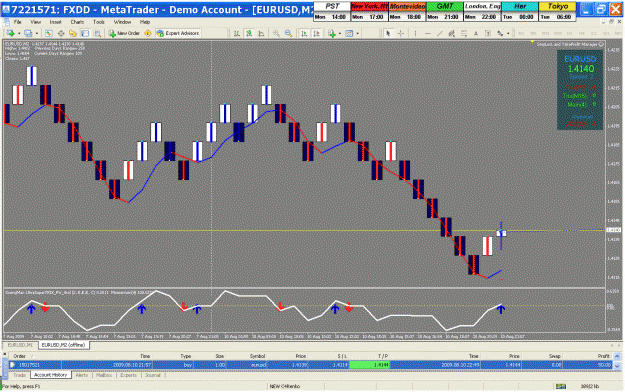This screenshot has width=625, height=392.
Task: Click the terminal scroll down arrow
Action: (617, 365)
